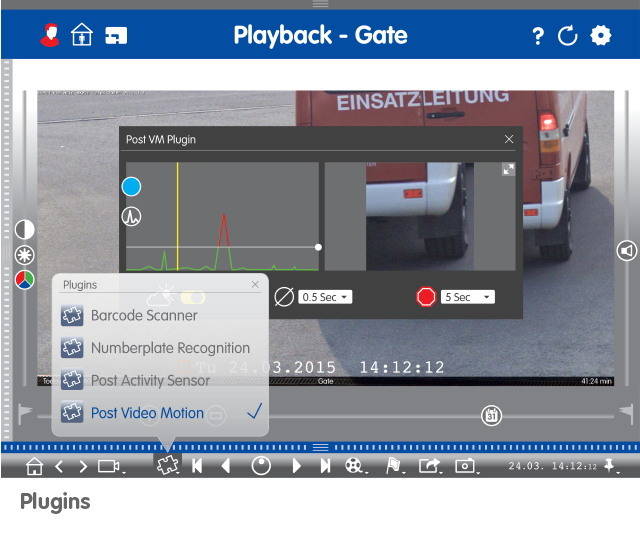This screenshot has height=540, width=640.
Task: Click the brightness sun icon
Action: tap(24, 255)
